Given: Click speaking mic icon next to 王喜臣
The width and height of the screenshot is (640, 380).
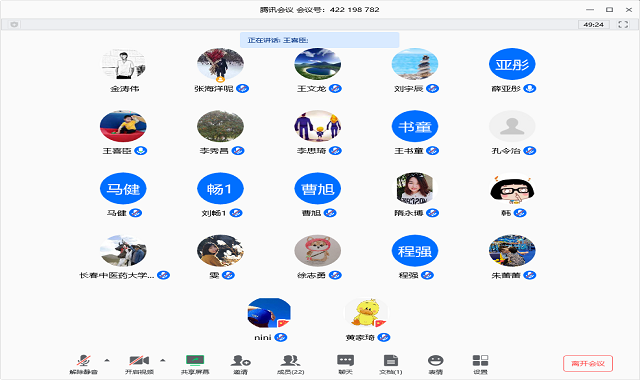Looking at the screenshot, I should (141, 151).
